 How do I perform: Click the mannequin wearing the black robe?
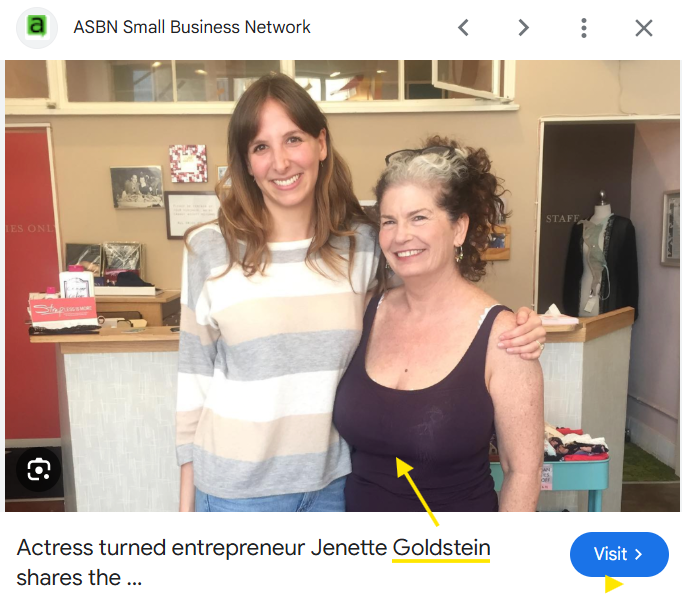click(601, 255)
